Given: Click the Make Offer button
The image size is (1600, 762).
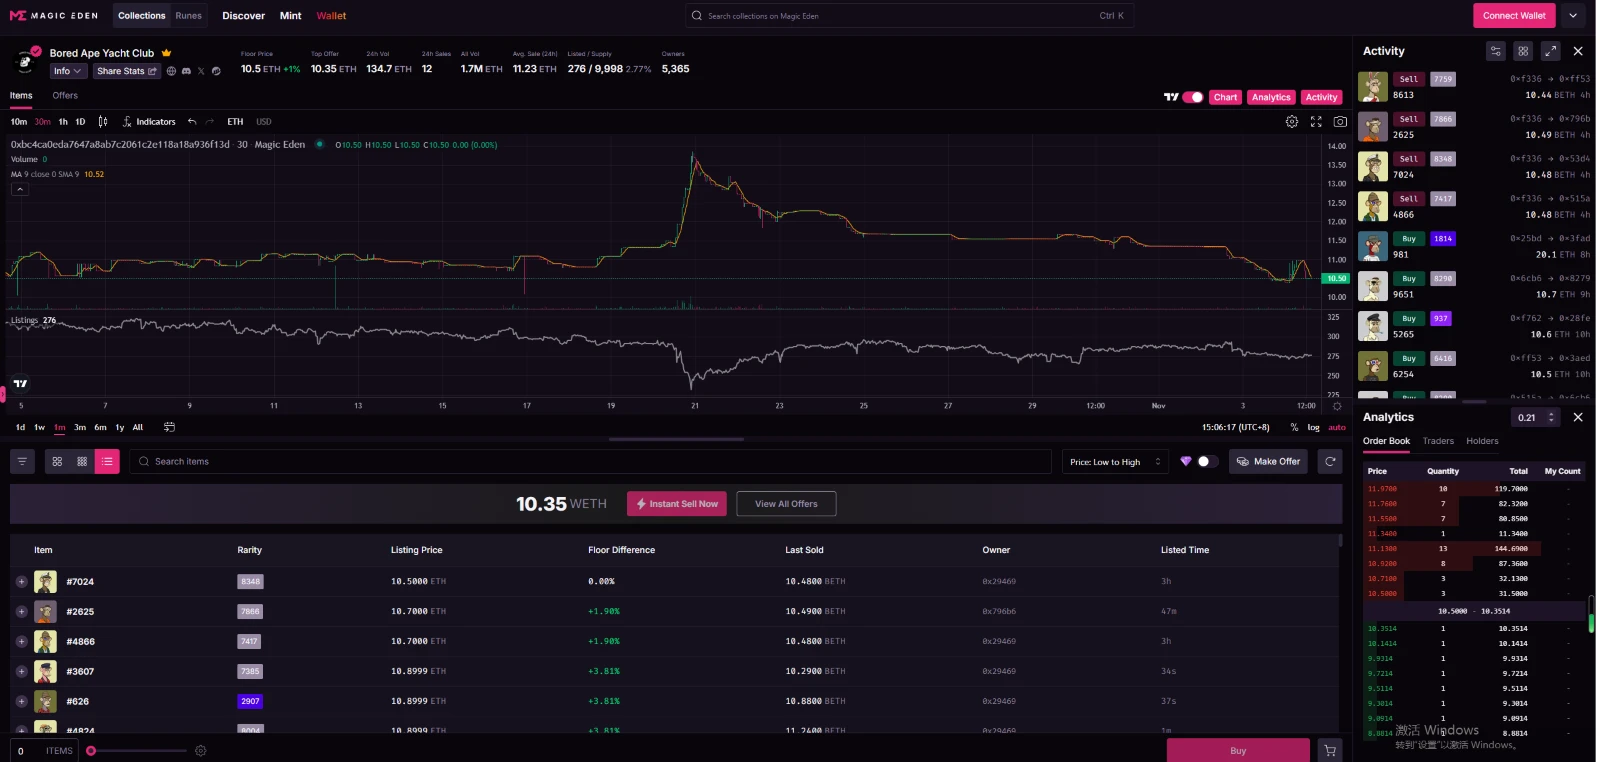Looking at the screenshot, I should click(x=1268, y=461).
